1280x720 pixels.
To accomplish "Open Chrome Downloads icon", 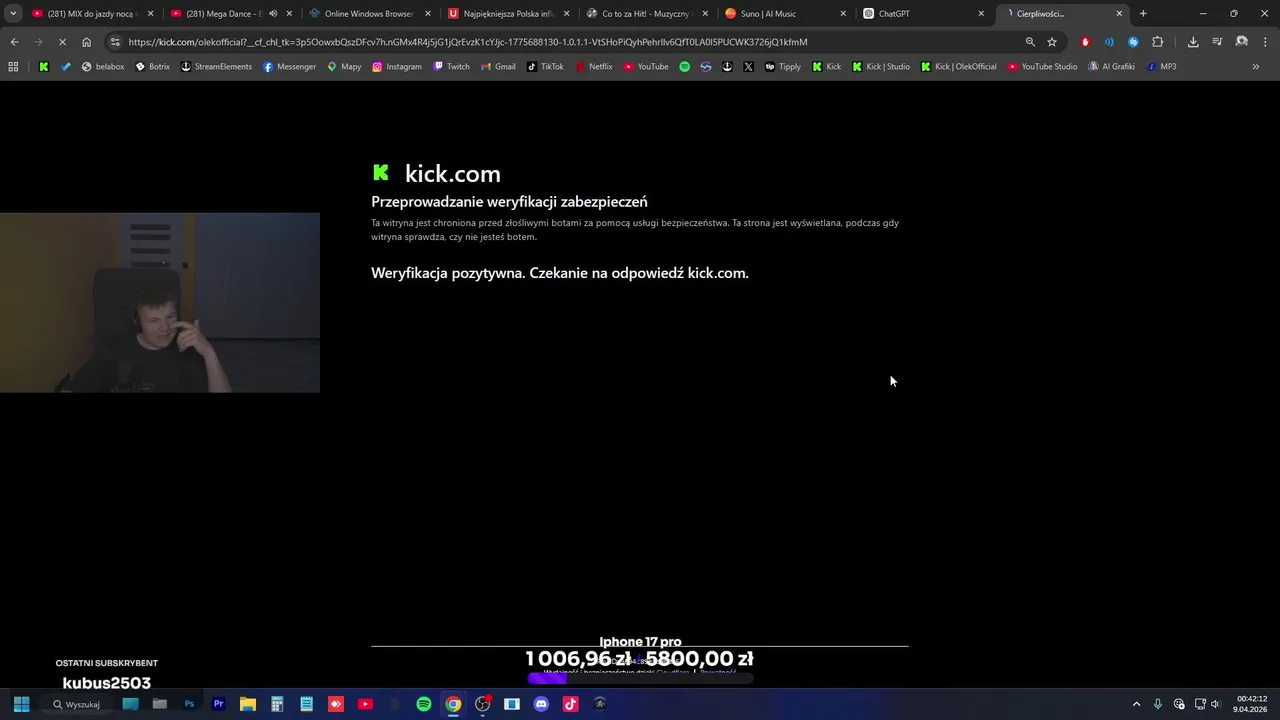I will 1193,42.
